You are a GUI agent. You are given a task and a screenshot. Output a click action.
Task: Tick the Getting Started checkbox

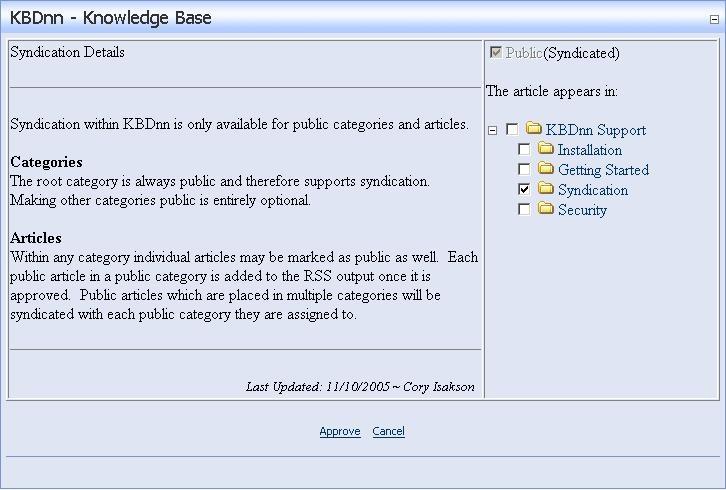(524, 170)
